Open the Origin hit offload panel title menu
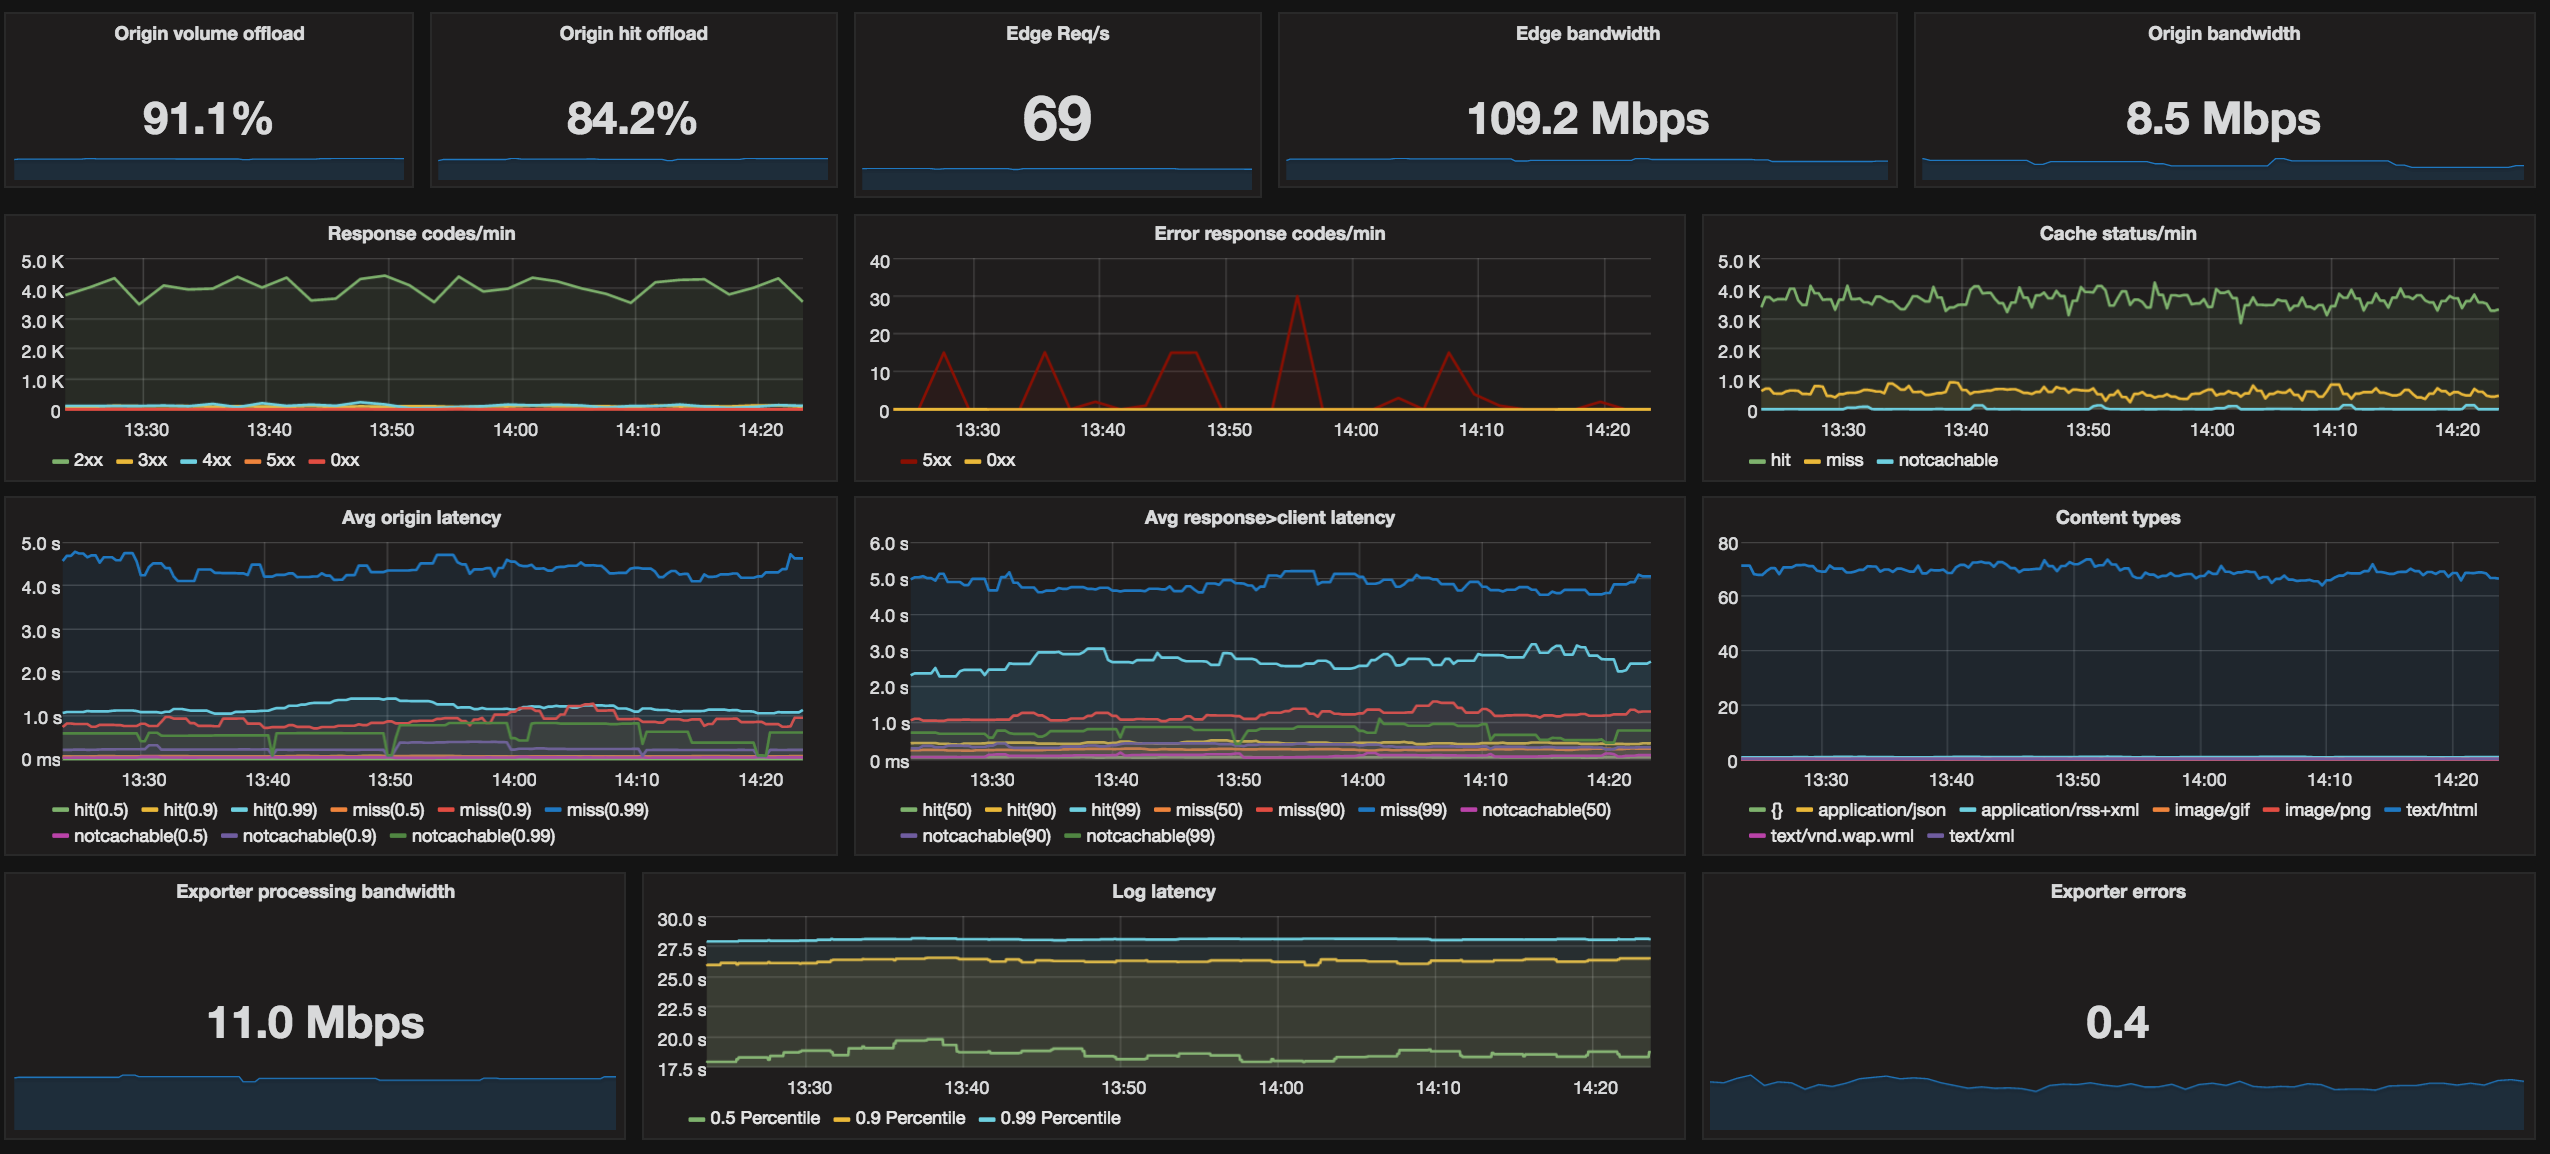2550x1154 pixels. [633, 33]
